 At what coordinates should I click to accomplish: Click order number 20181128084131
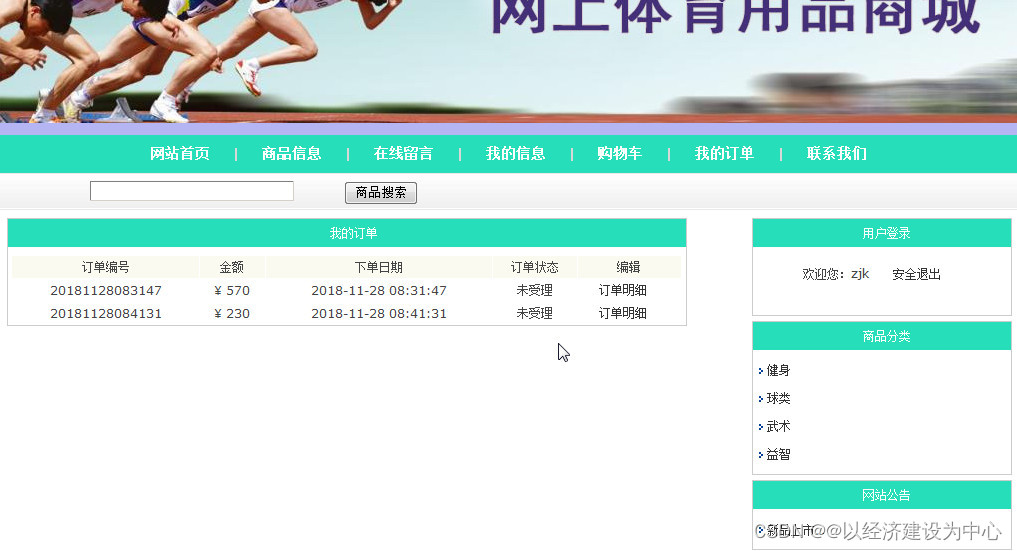[x=106, y=313]
